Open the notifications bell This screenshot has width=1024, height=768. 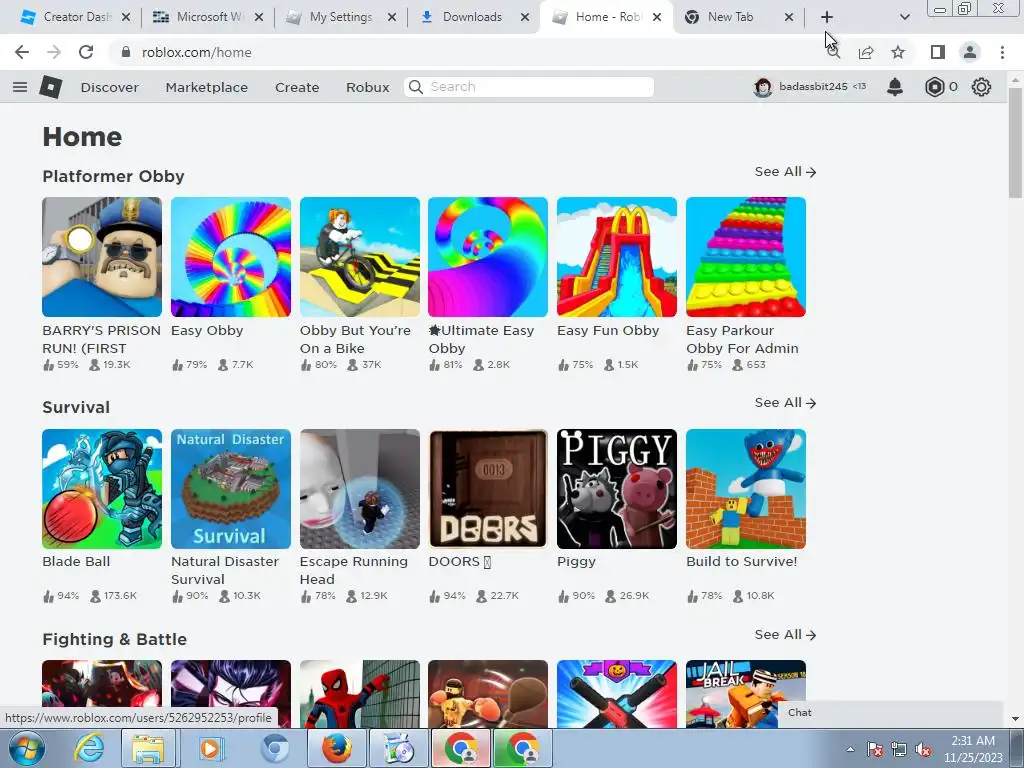point(895,87)
